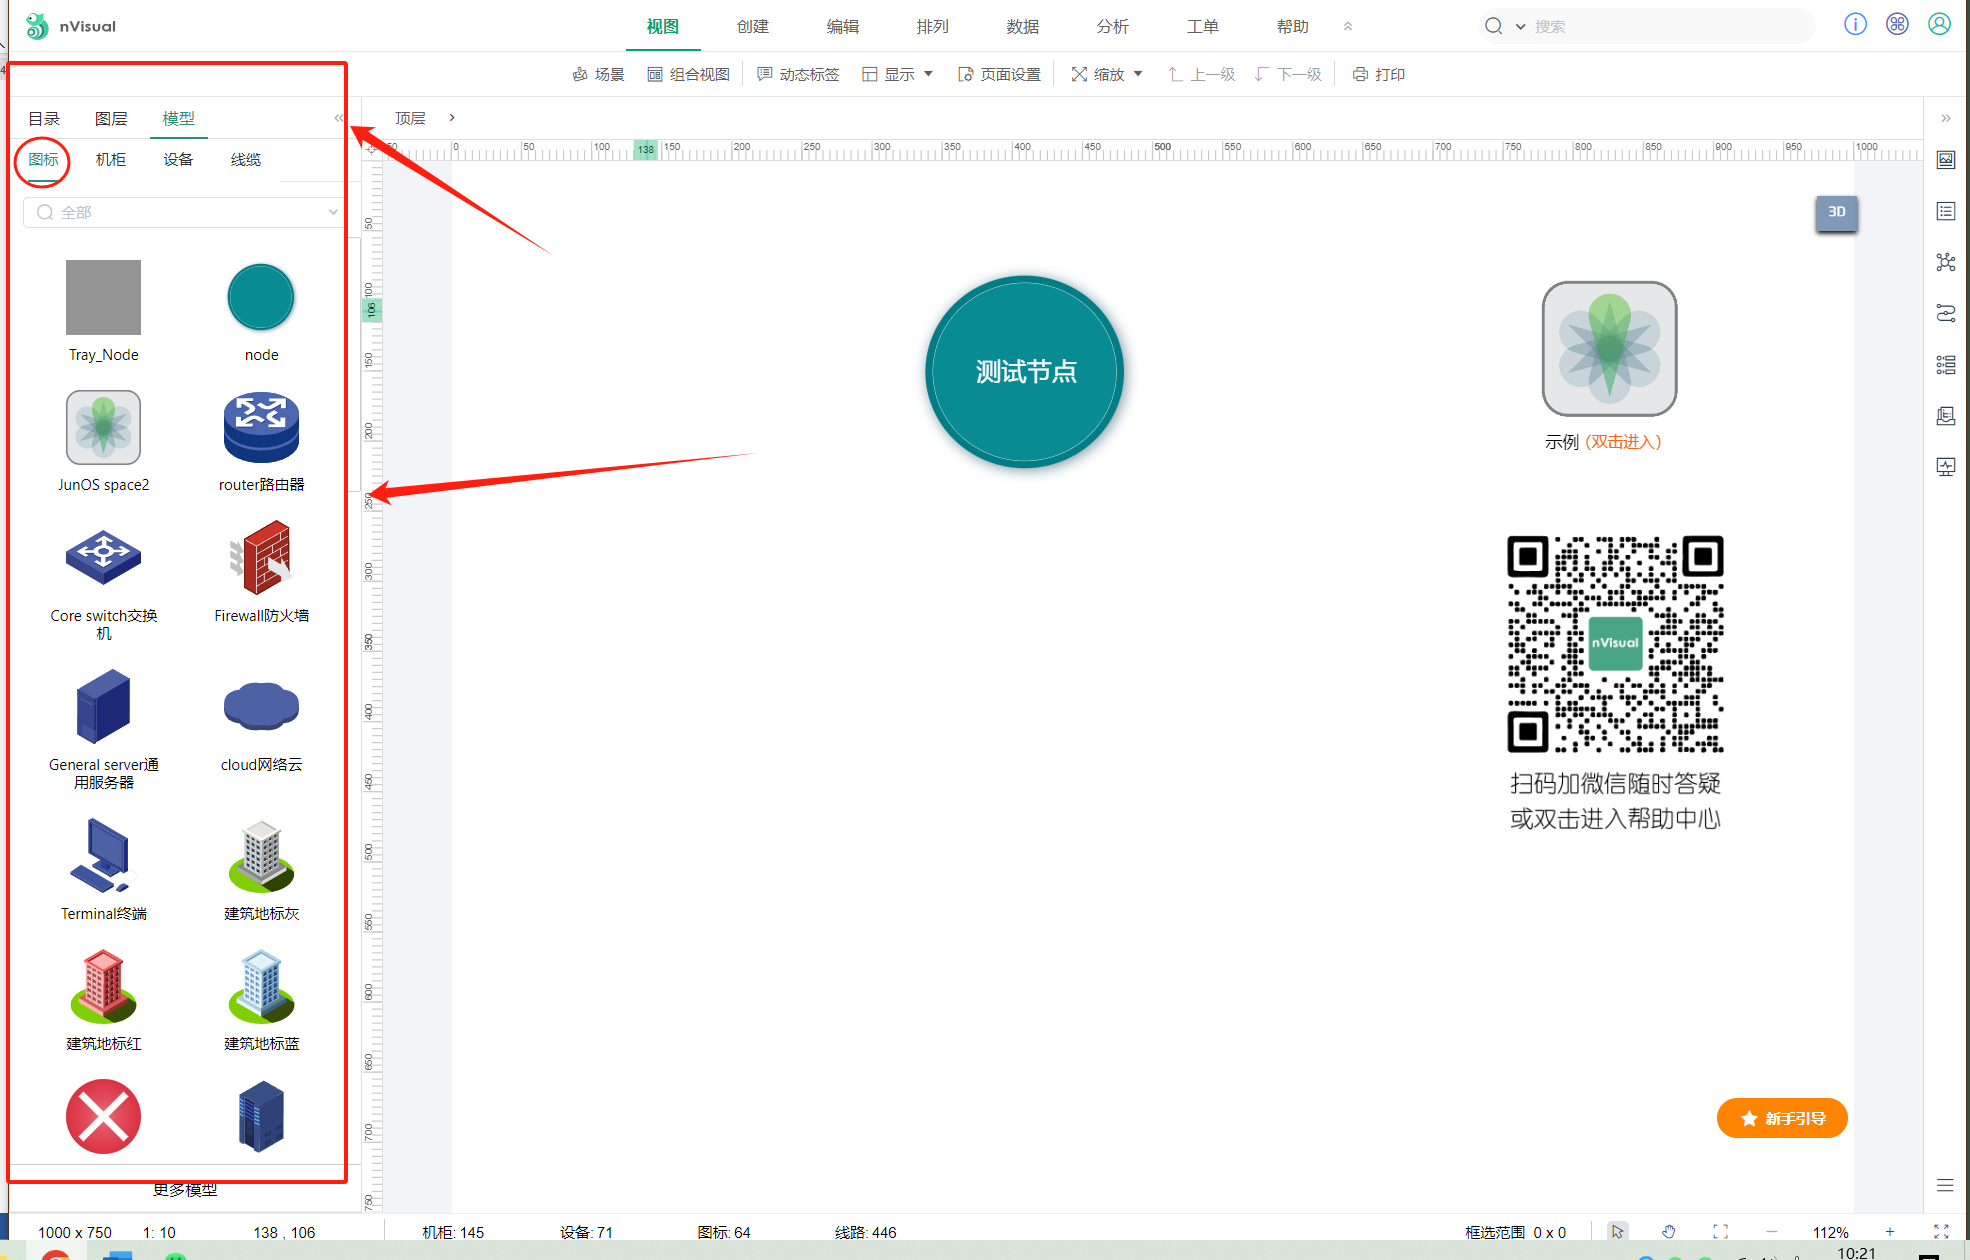Select the router路由器 model icon

pyautogui.click(x=261, y=428)
